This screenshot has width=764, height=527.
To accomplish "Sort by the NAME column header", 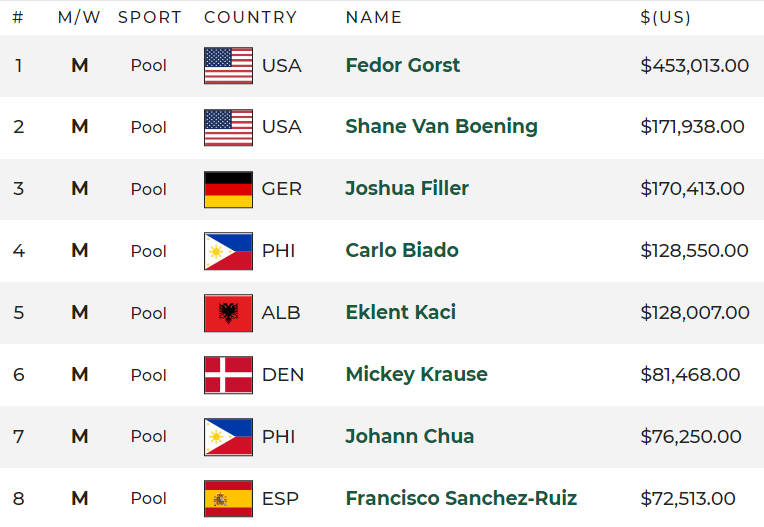I will click(x=374, y=18).
